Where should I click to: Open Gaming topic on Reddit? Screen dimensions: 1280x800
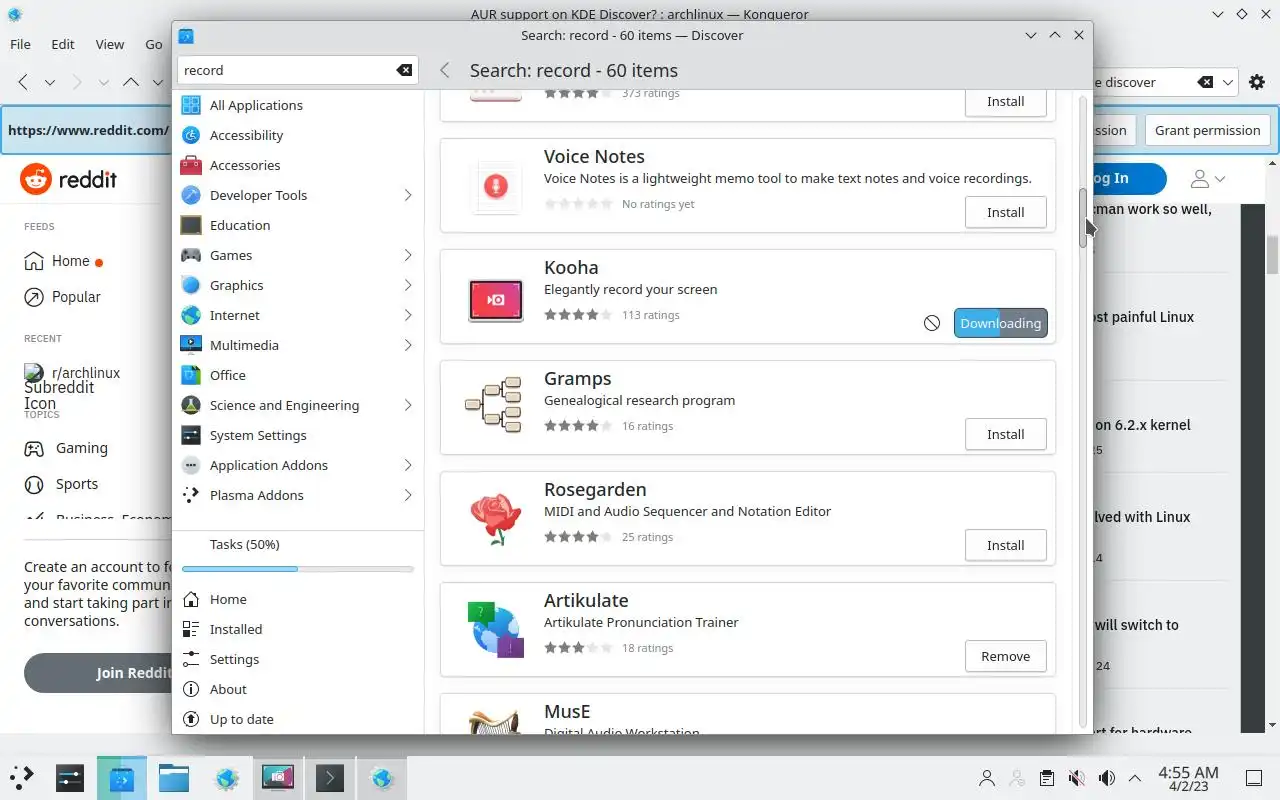(x=66, y=448)
